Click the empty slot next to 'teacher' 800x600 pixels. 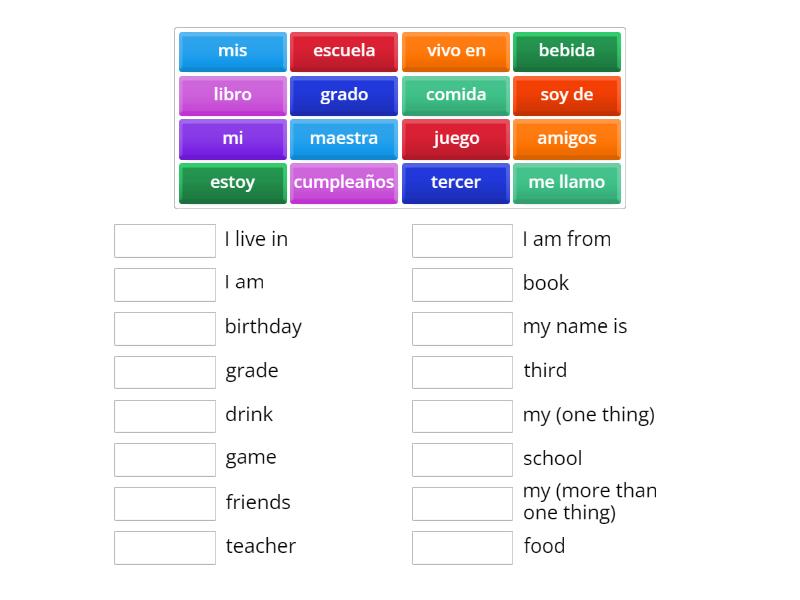click(165, 547)
